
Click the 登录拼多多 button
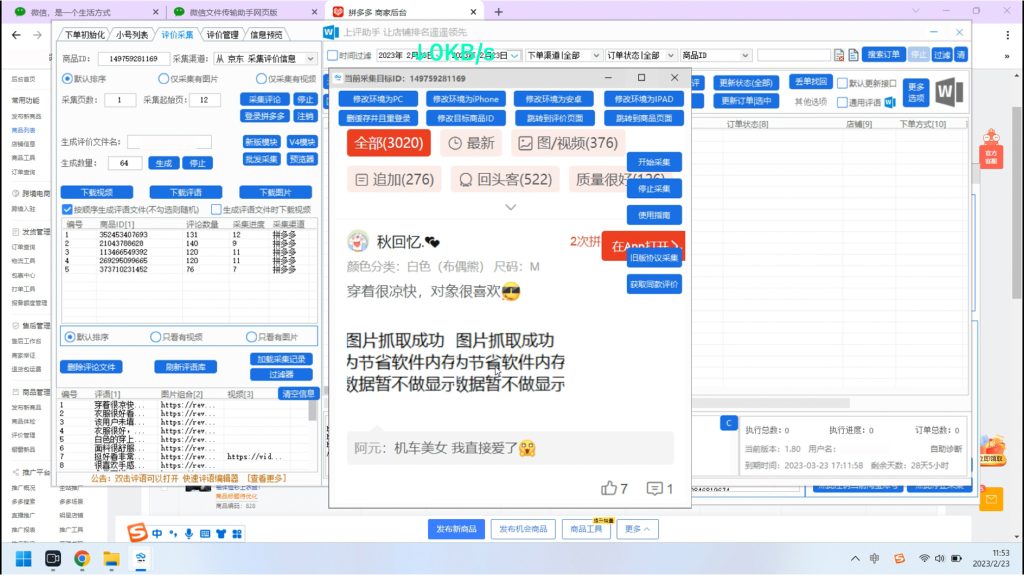coord(264,116)
